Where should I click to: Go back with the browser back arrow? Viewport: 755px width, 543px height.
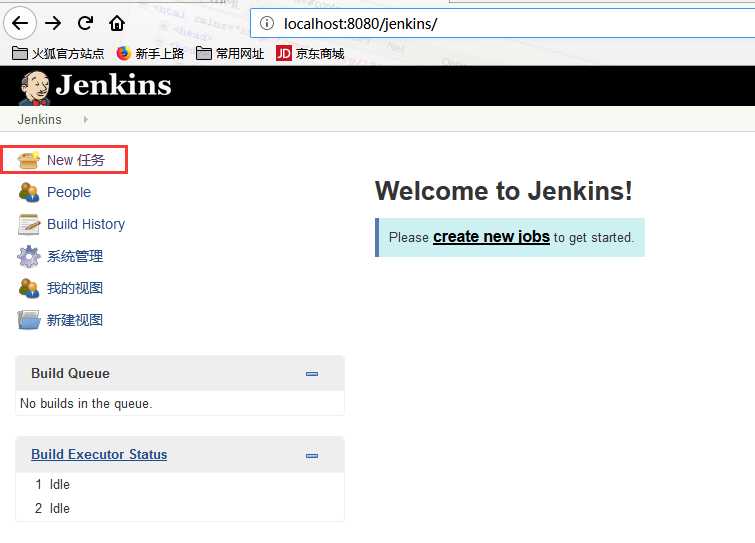pyautogui.click(x=20, y=23)
